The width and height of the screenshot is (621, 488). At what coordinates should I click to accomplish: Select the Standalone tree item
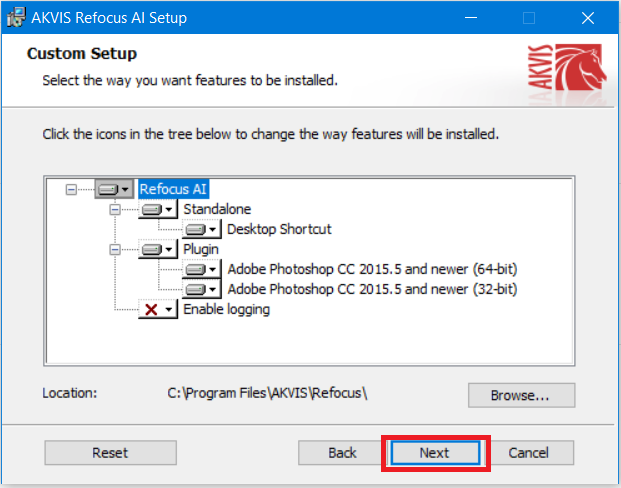tap(217, 209)
